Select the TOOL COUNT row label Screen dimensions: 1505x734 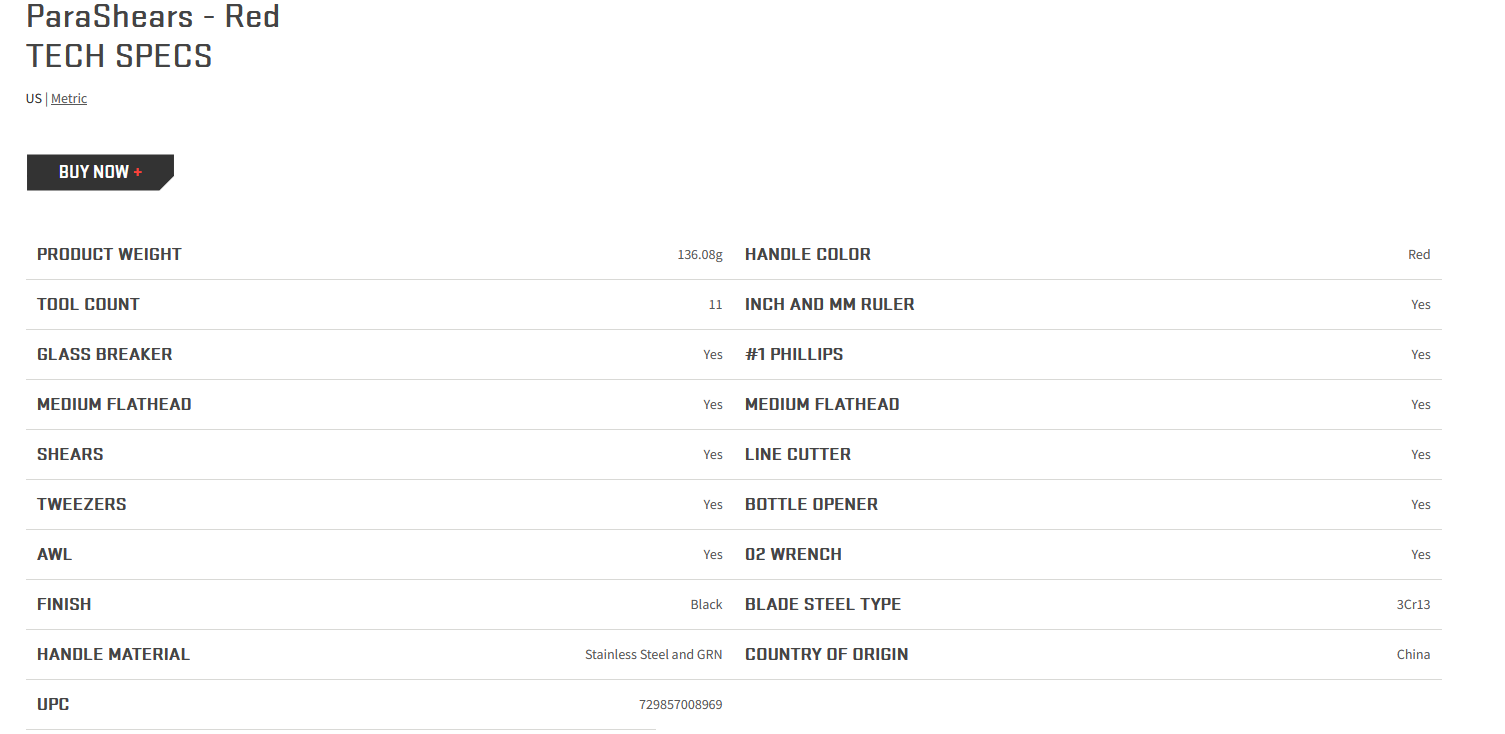88,304
